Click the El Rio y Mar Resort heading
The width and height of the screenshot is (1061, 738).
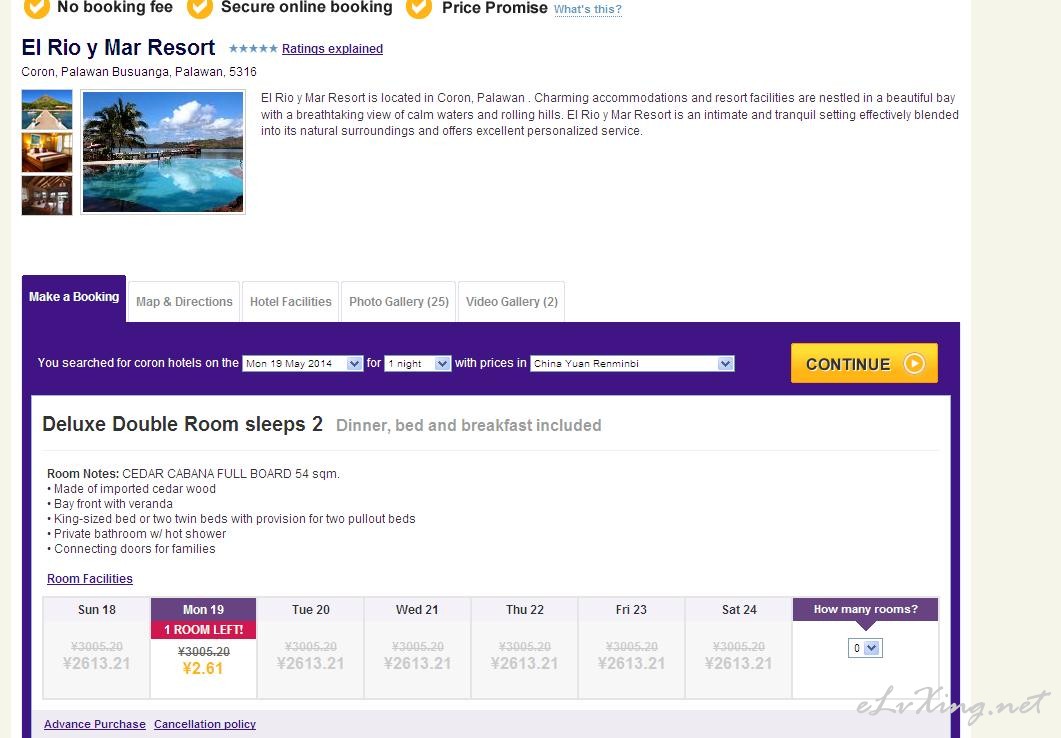[x=118, y=47]
